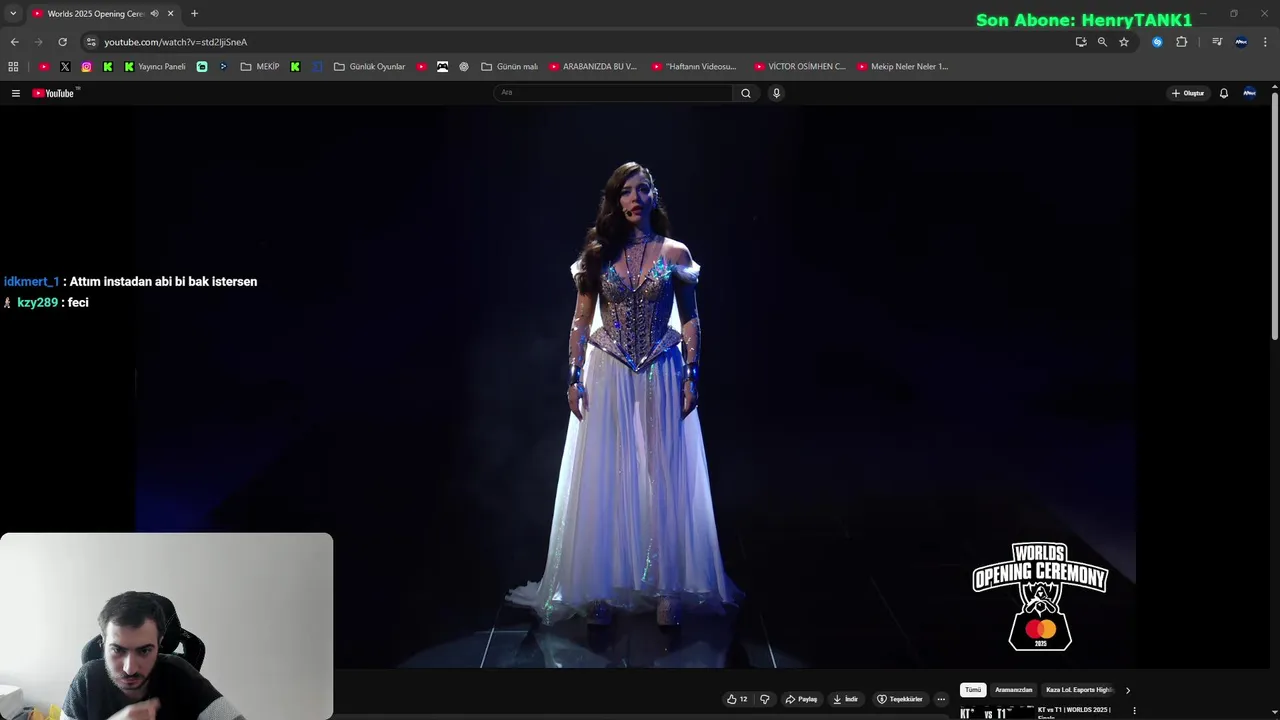Open YouTube notifications bell
Screen dimensions: 1280x720
tap(1223, 93)
